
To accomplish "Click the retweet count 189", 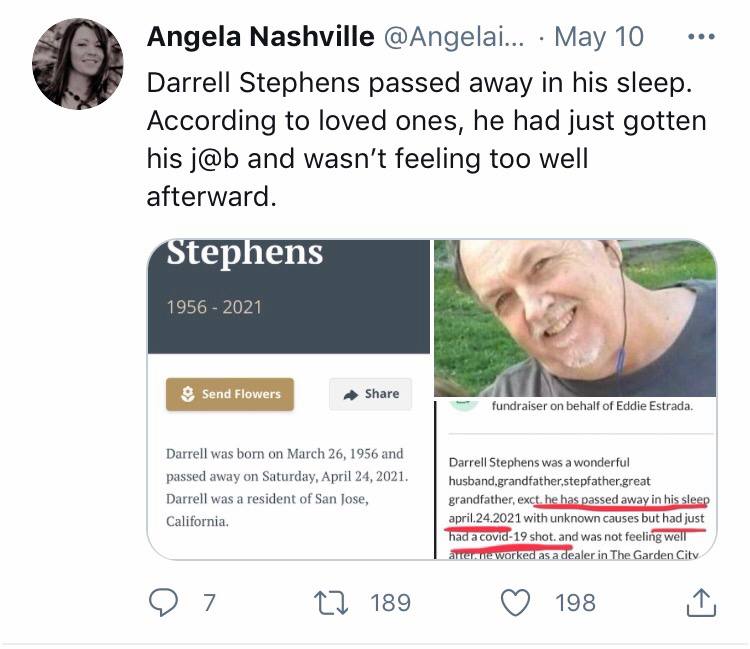I will [x=391, y=603].
